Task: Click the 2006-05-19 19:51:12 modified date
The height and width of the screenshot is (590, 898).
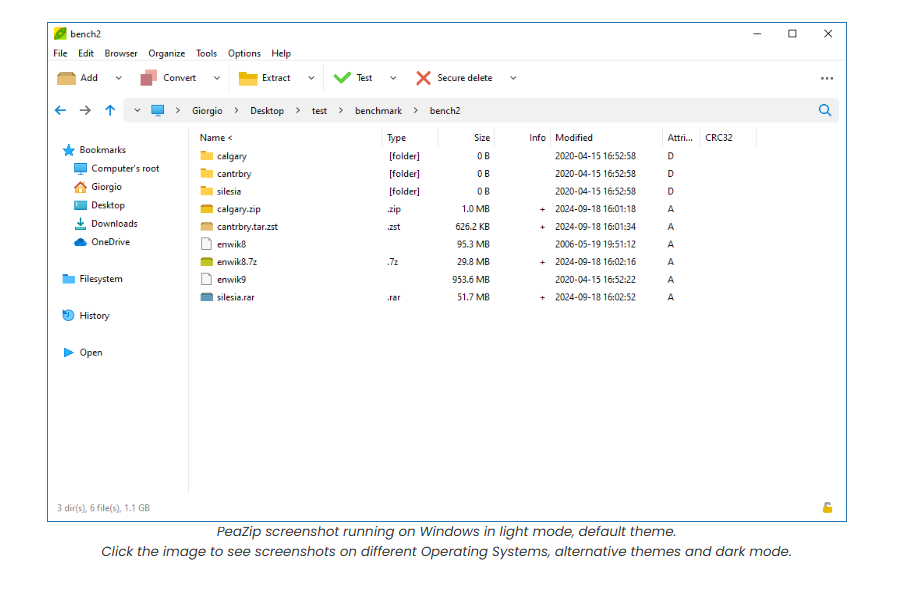Action: (x=595, y=245)
